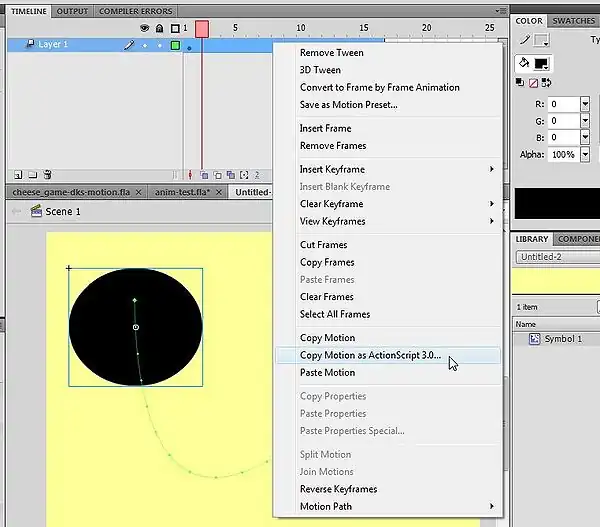Select the fill color paint bucket icon
600x527 pixels.
tap(523, 62)
